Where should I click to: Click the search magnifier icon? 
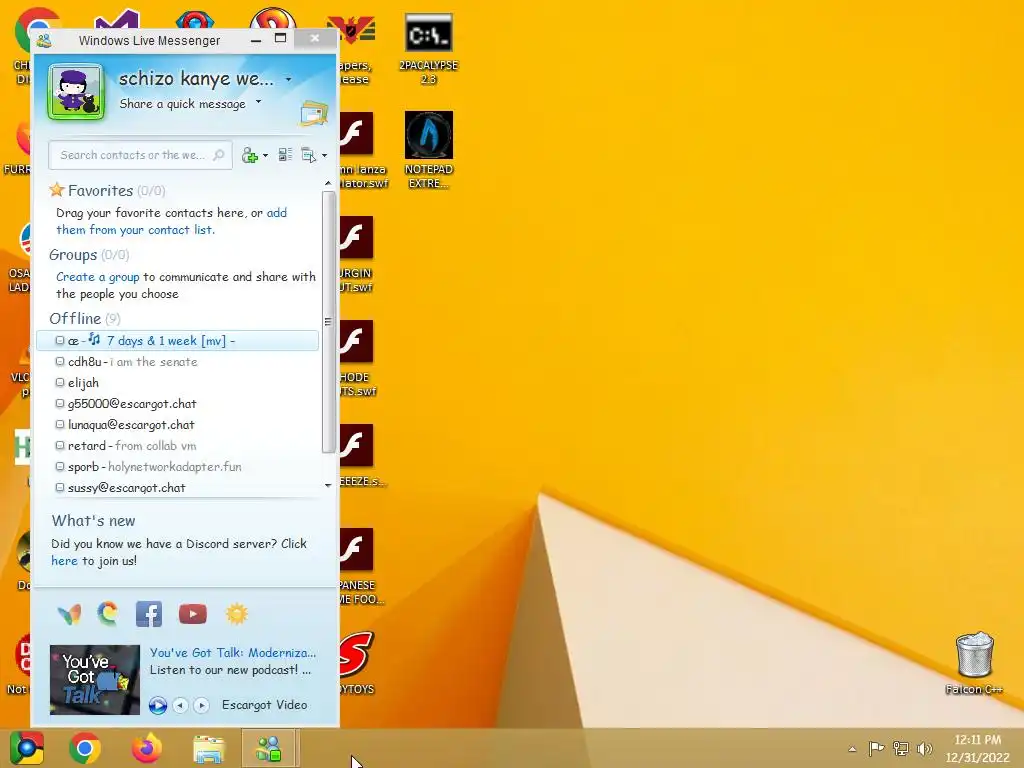point(219,155)
